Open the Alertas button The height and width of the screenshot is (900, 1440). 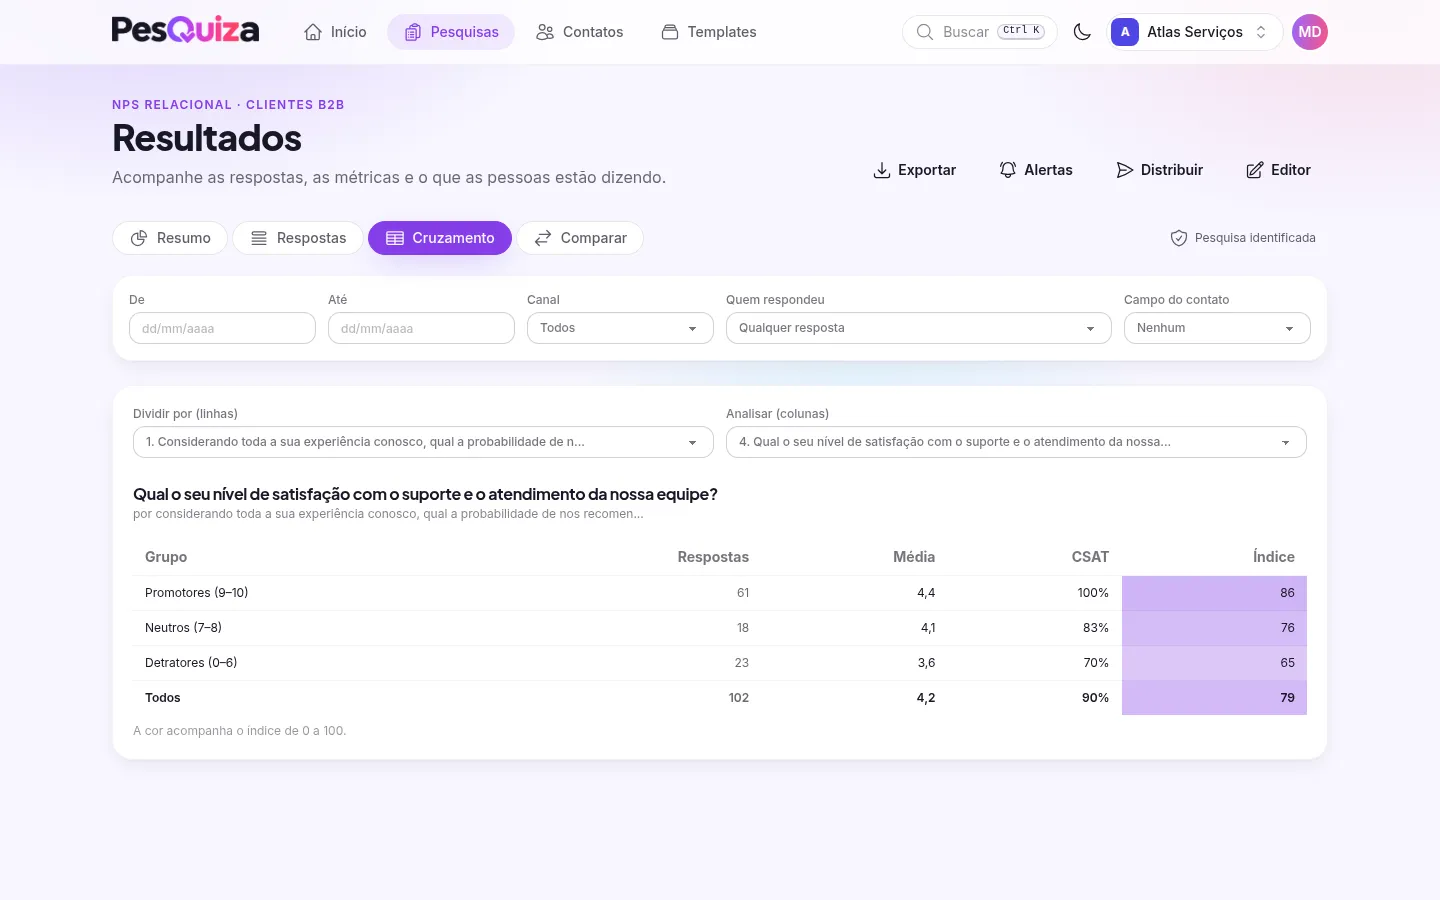coord(1036,170)
